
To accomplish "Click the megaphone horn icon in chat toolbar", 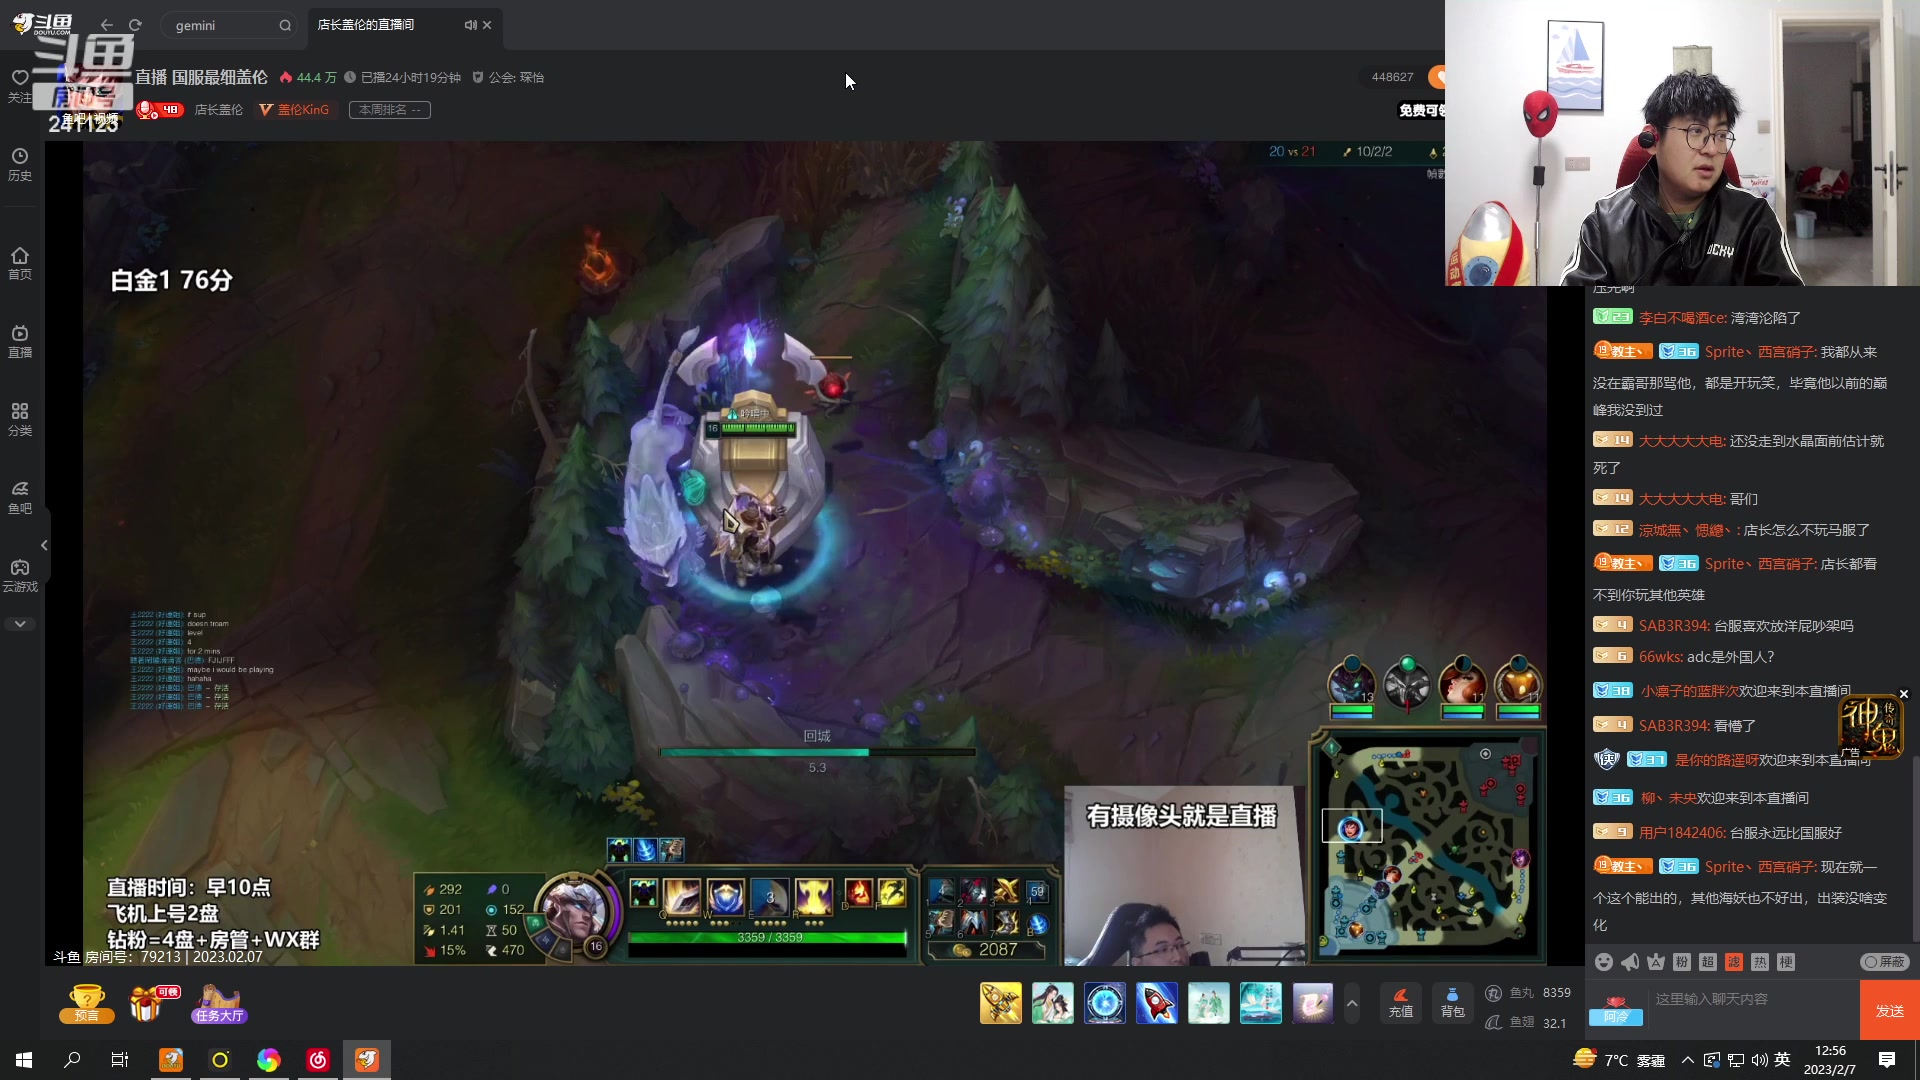I will pos(1630,962).
